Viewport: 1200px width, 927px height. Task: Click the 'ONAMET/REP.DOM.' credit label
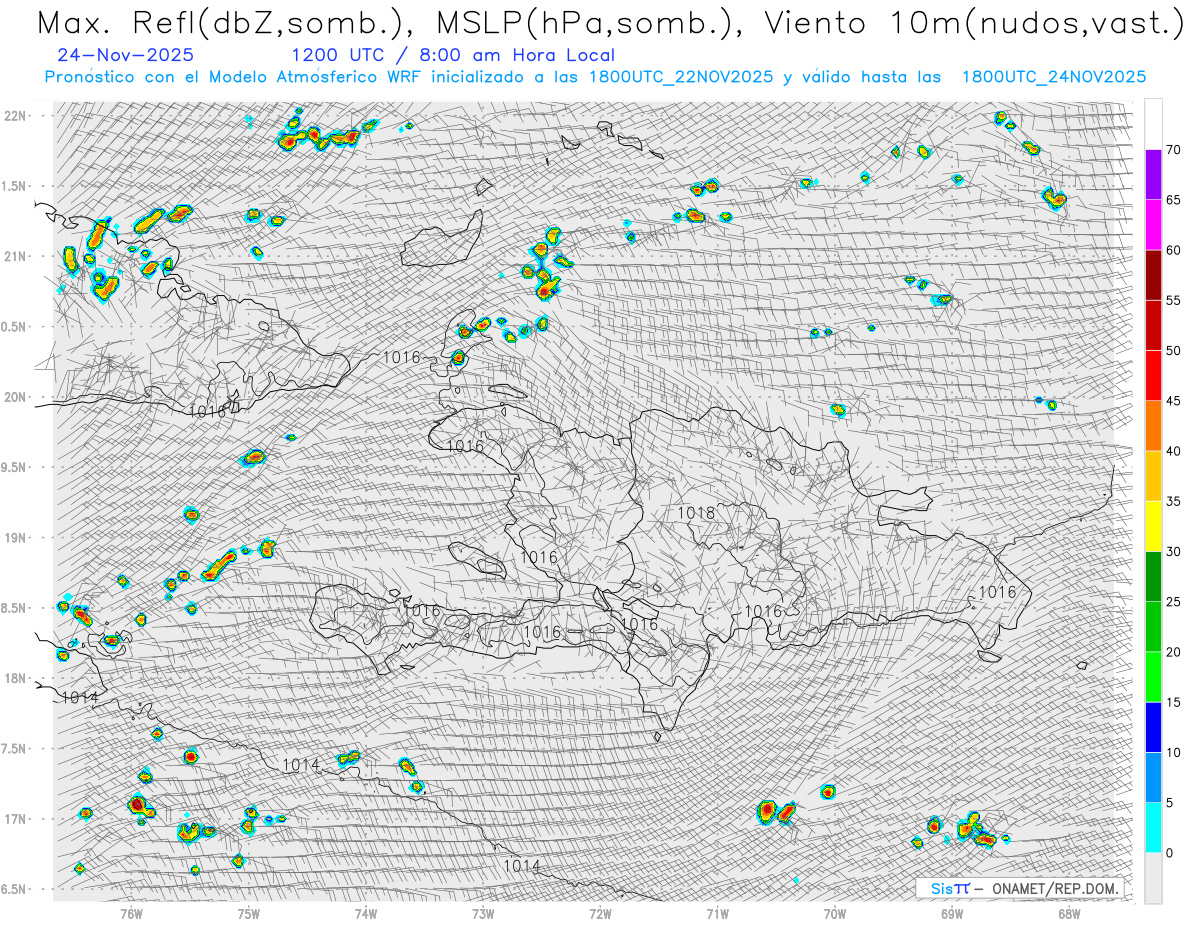coord(1056,888)
